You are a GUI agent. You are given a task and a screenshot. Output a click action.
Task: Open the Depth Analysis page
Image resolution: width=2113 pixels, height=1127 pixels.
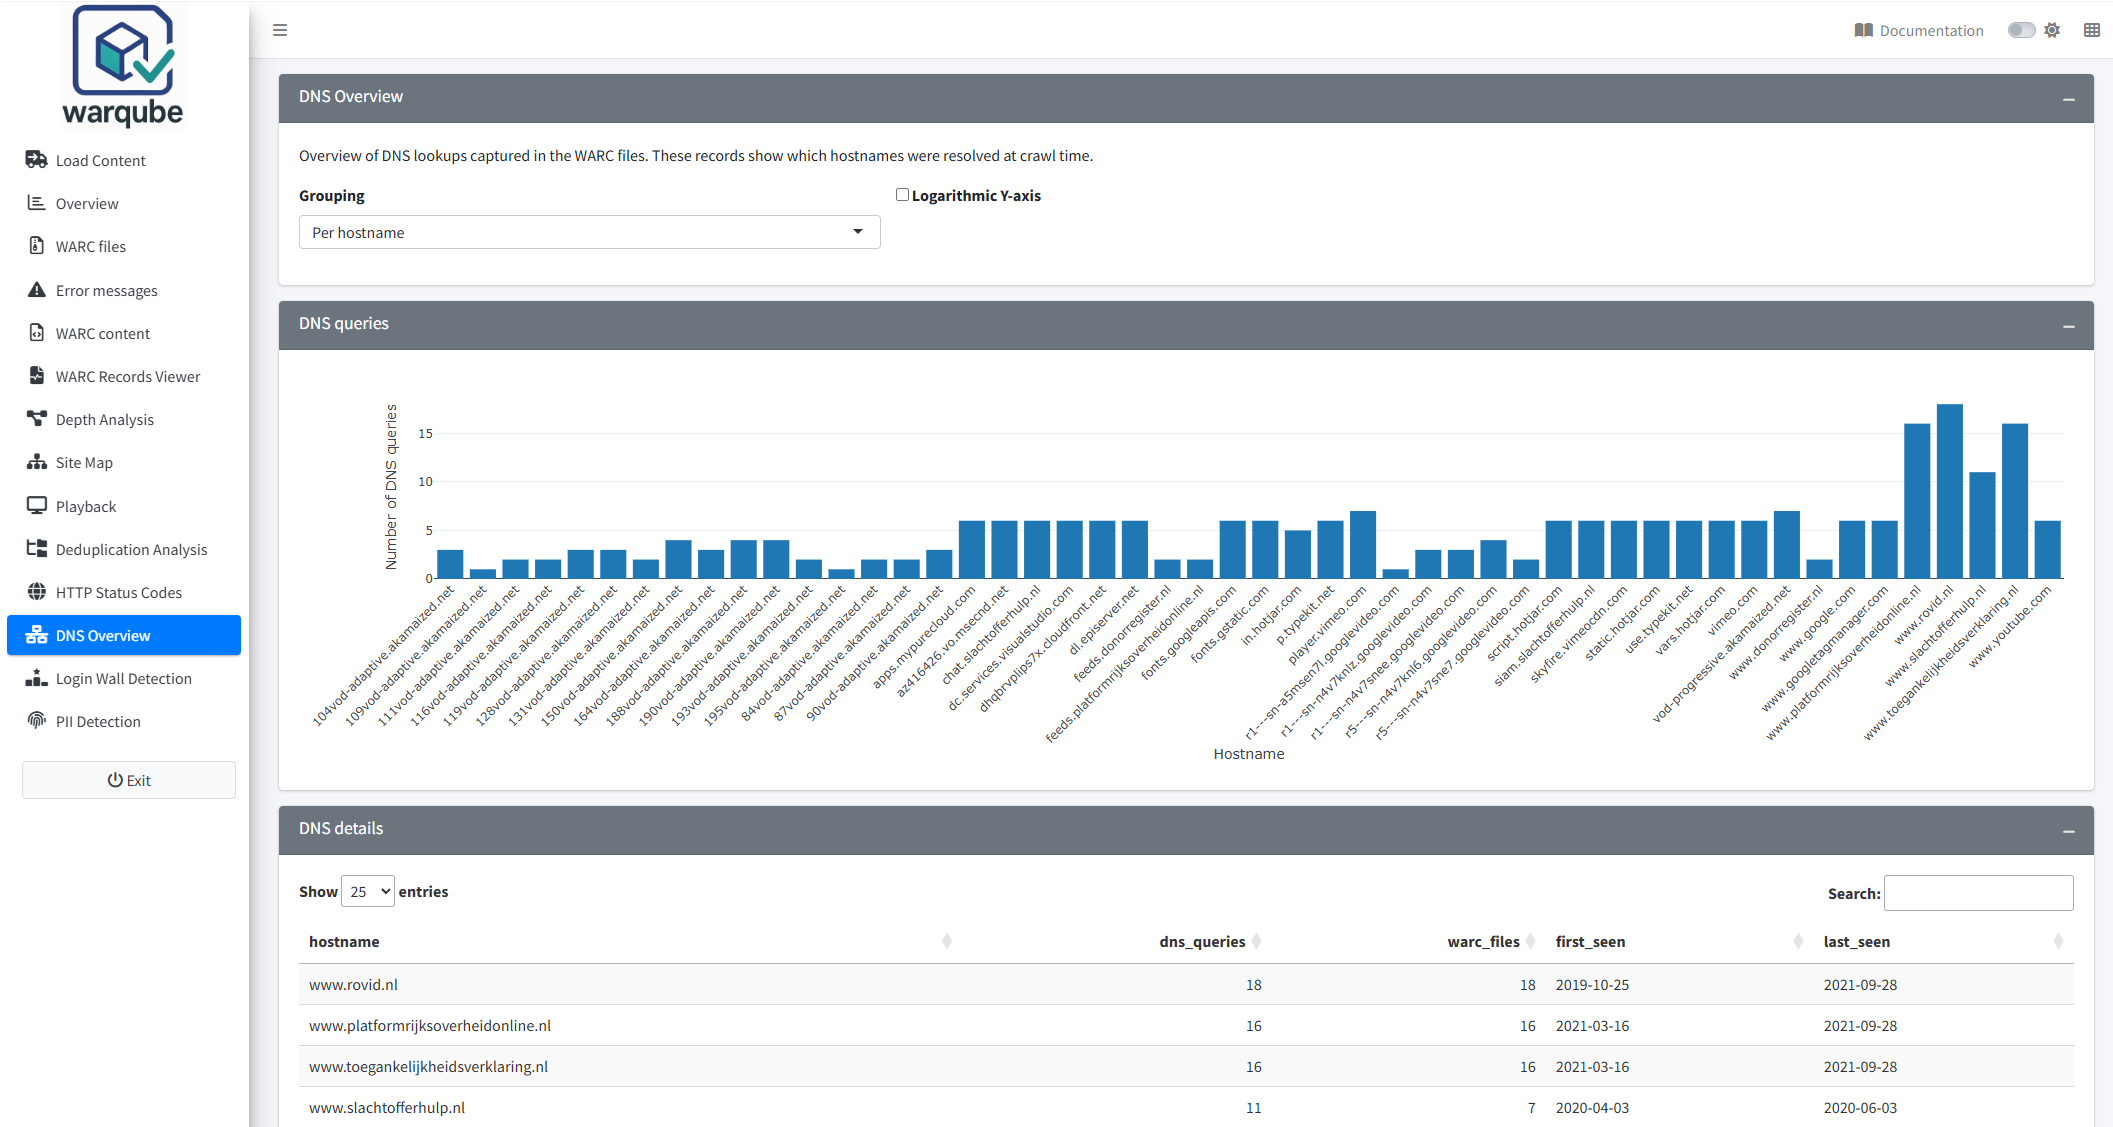click(124, 419)
